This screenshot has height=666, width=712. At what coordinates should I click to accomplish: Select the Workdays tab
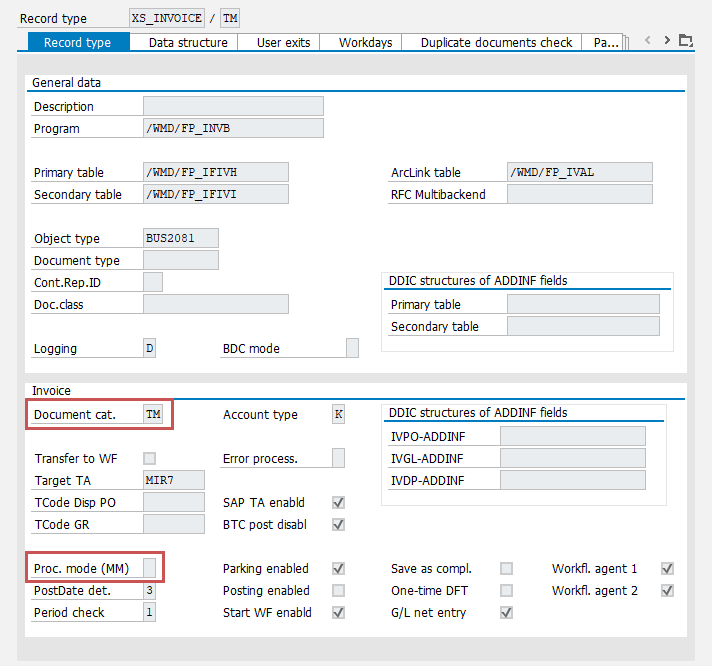coord(366,43)
